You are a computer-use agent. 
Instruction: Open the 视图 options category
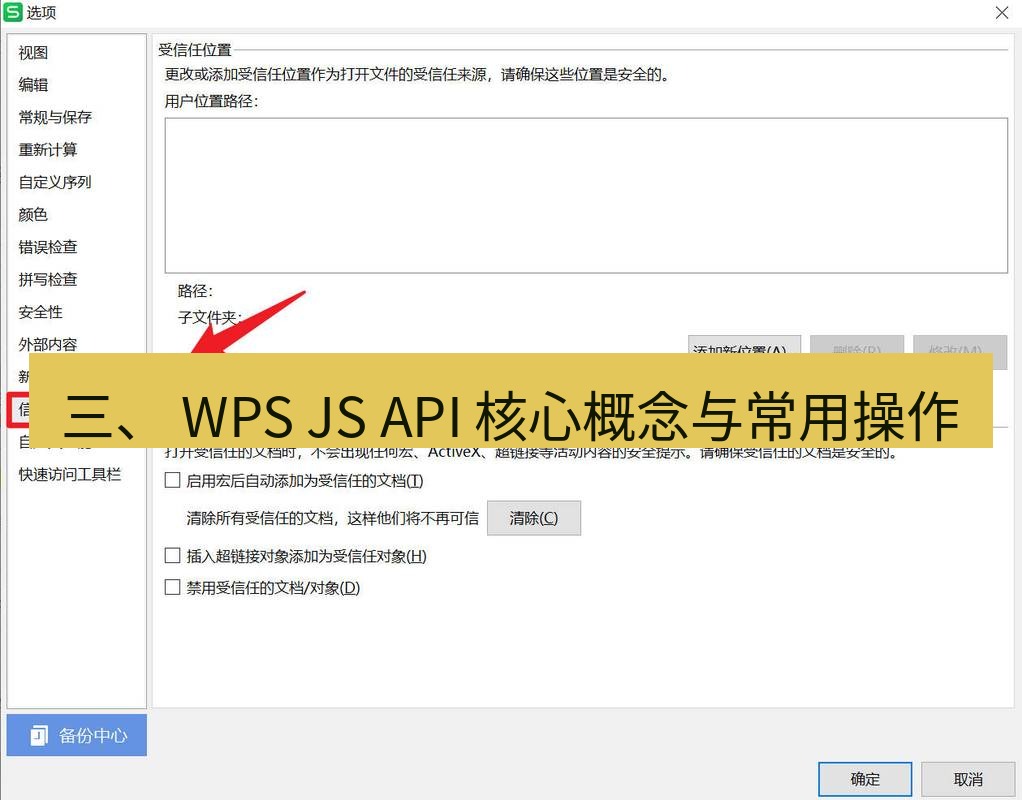pyautogui.click(x=33, y=53)
